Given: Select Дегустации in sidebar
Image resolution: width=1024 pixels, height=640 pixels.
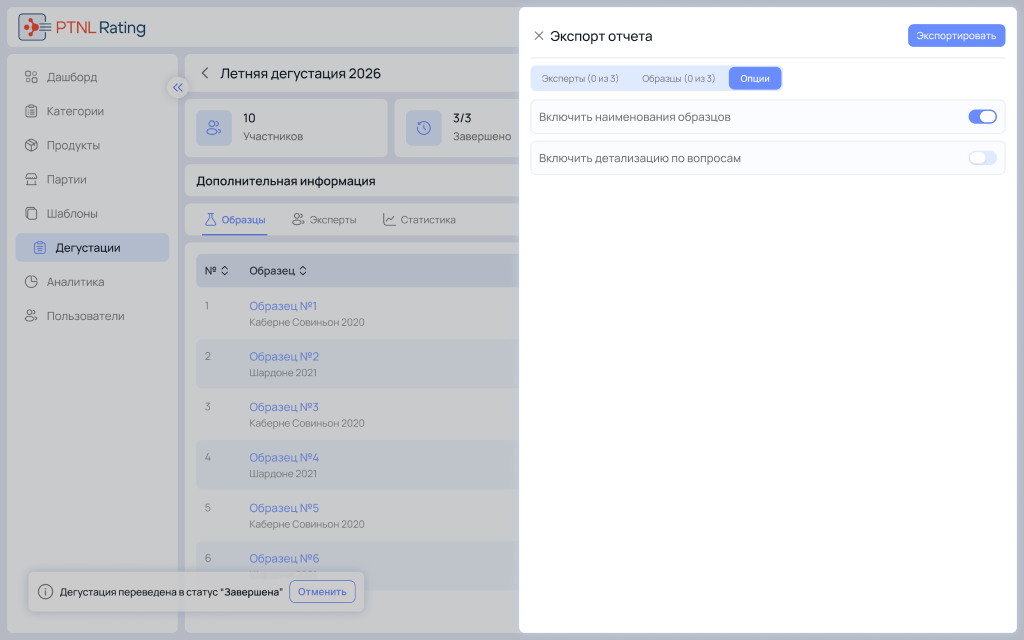Looking at the screenshot, I should click(92, 248).
